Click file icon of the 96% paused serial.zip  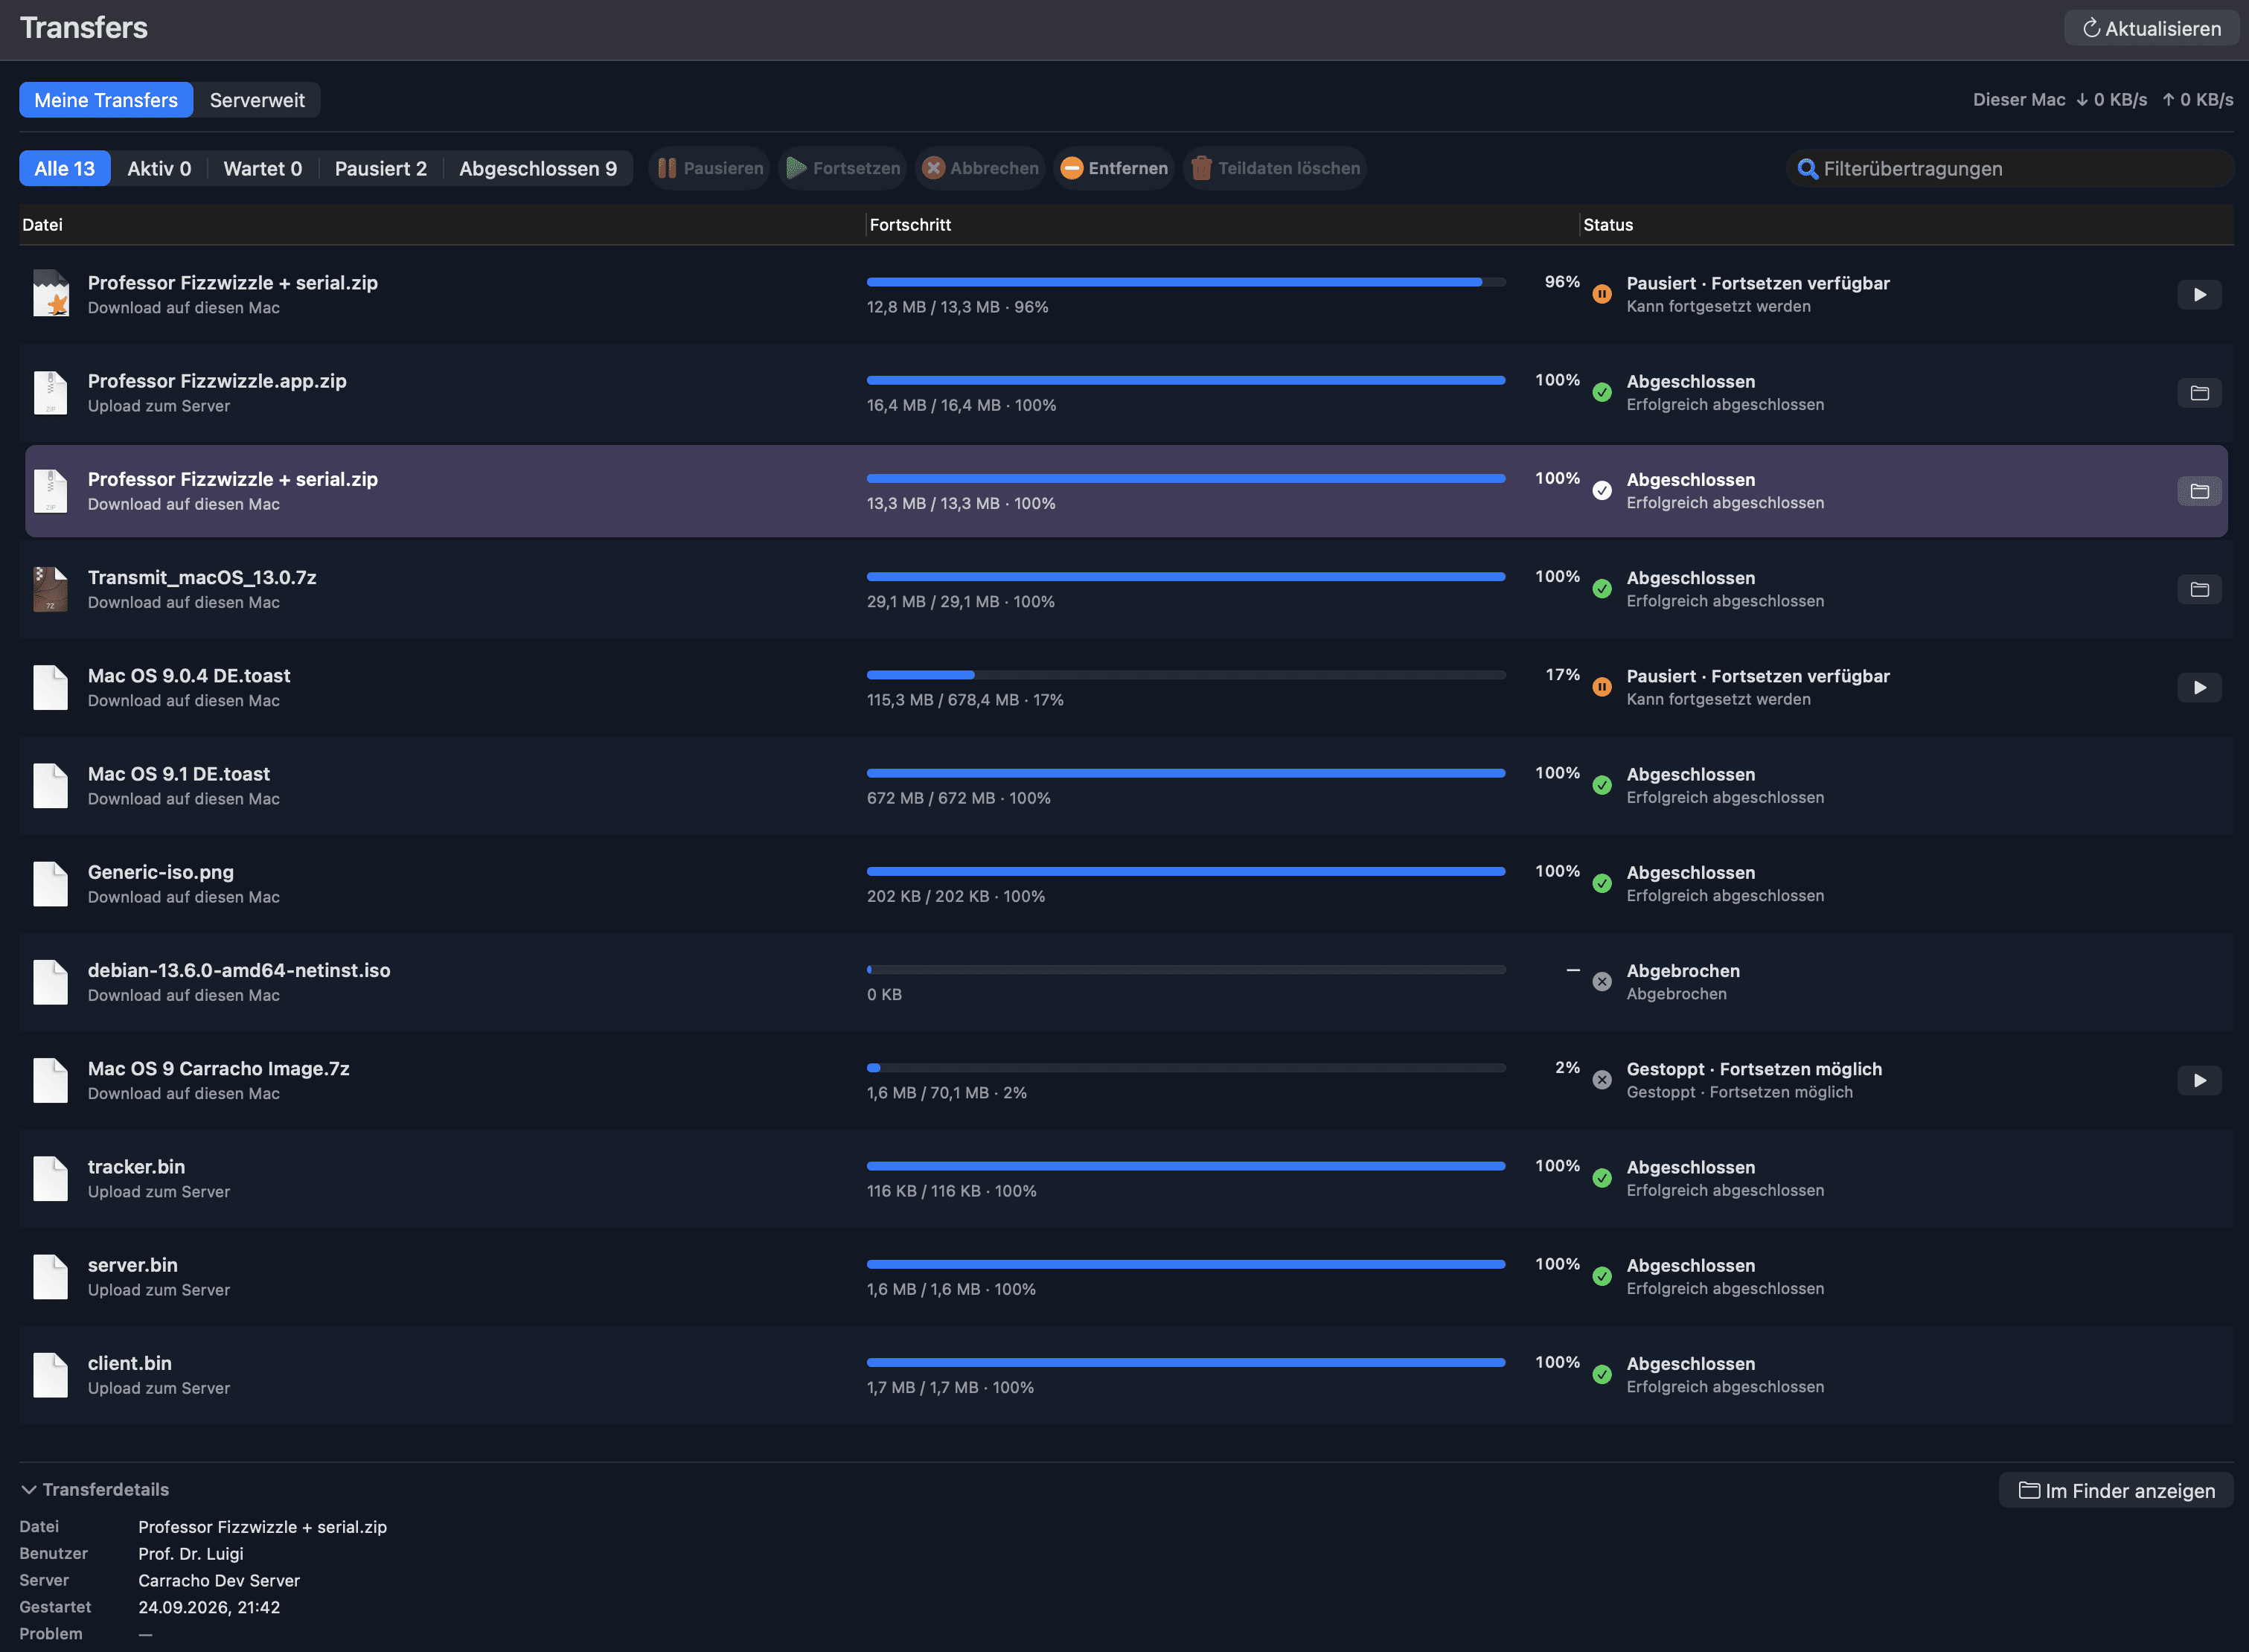pos(50,294)
